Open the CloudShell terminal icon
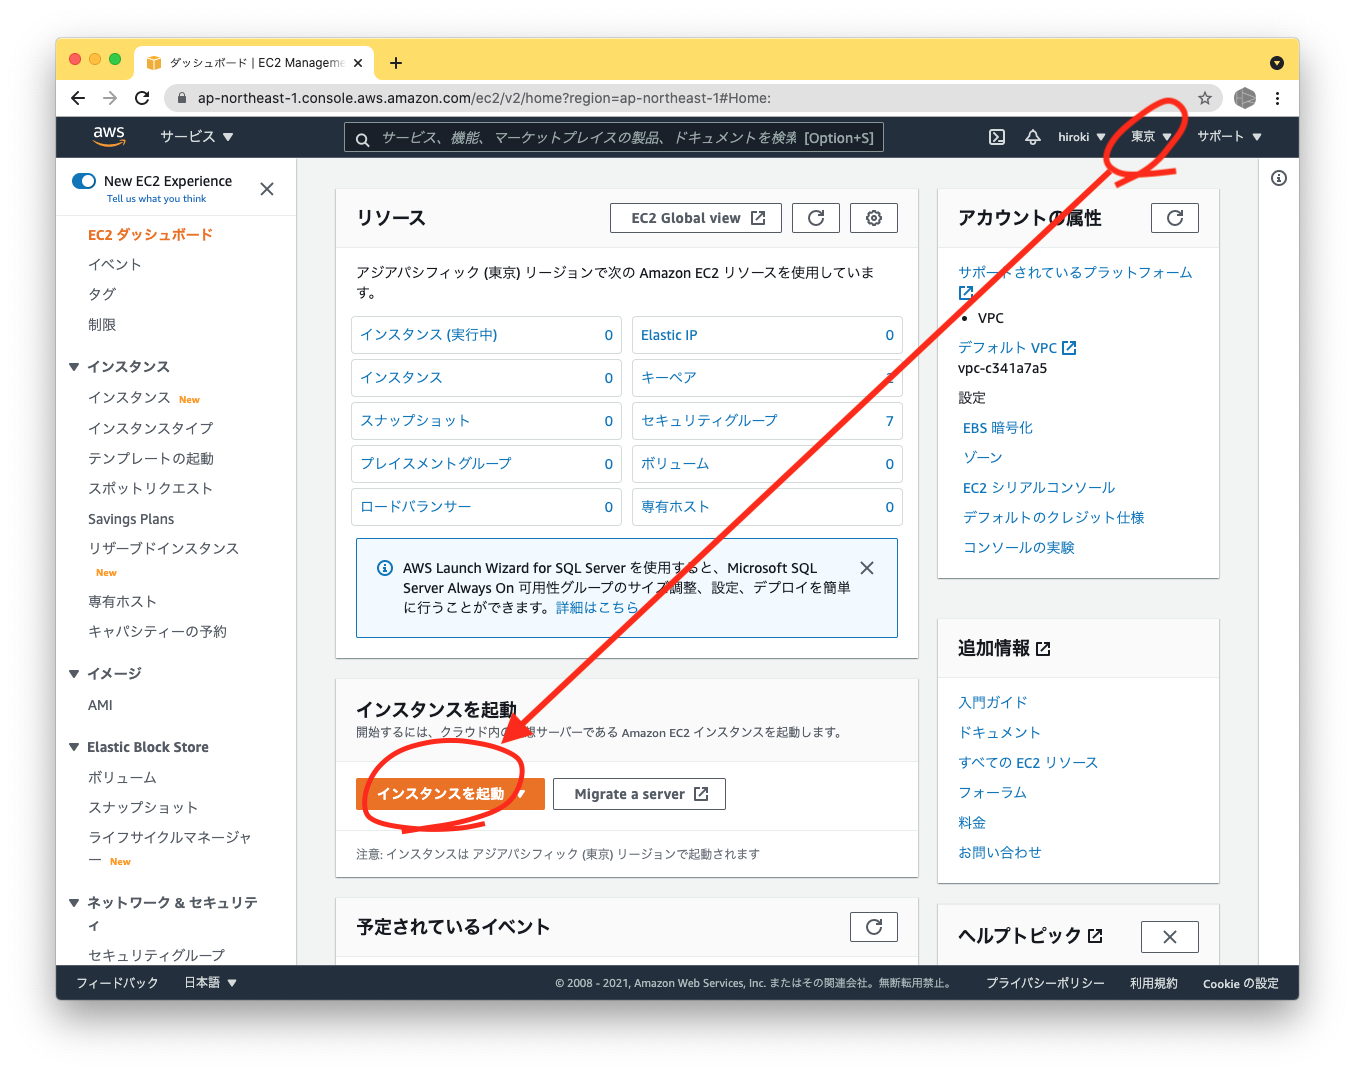 click(x=997, y=137)
